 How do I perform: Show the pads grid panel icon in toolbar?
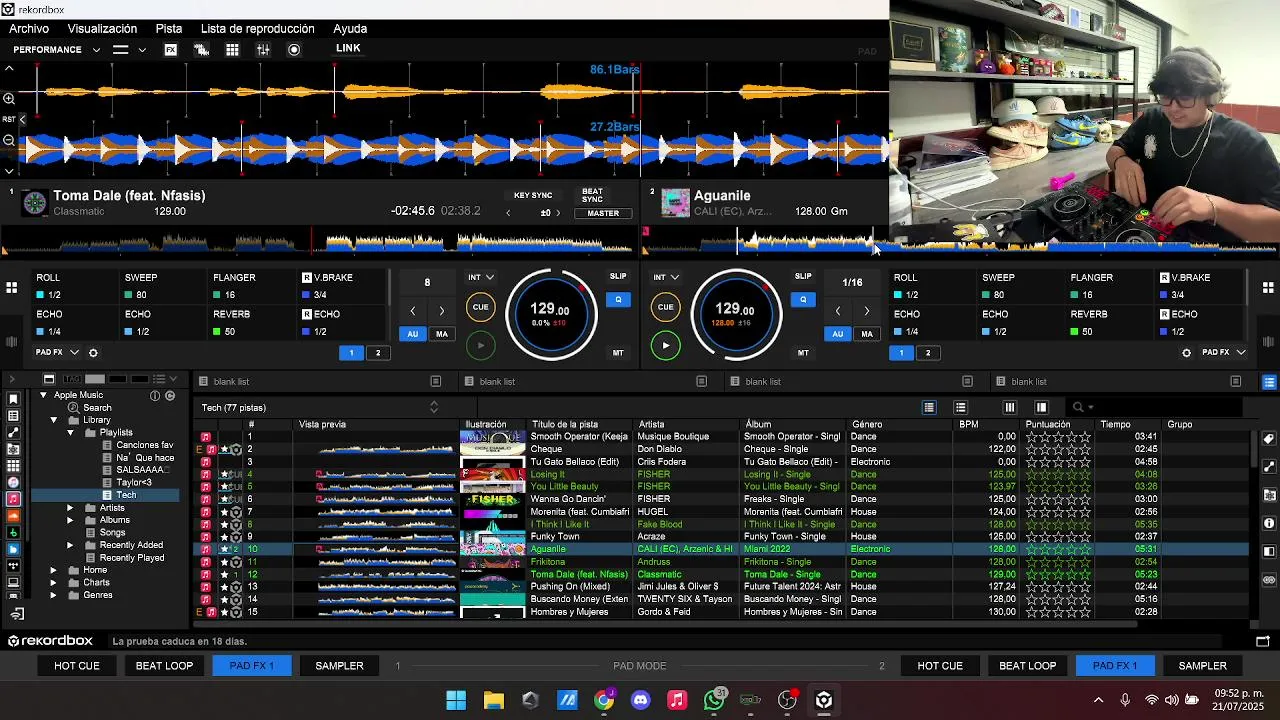[232, 50]
